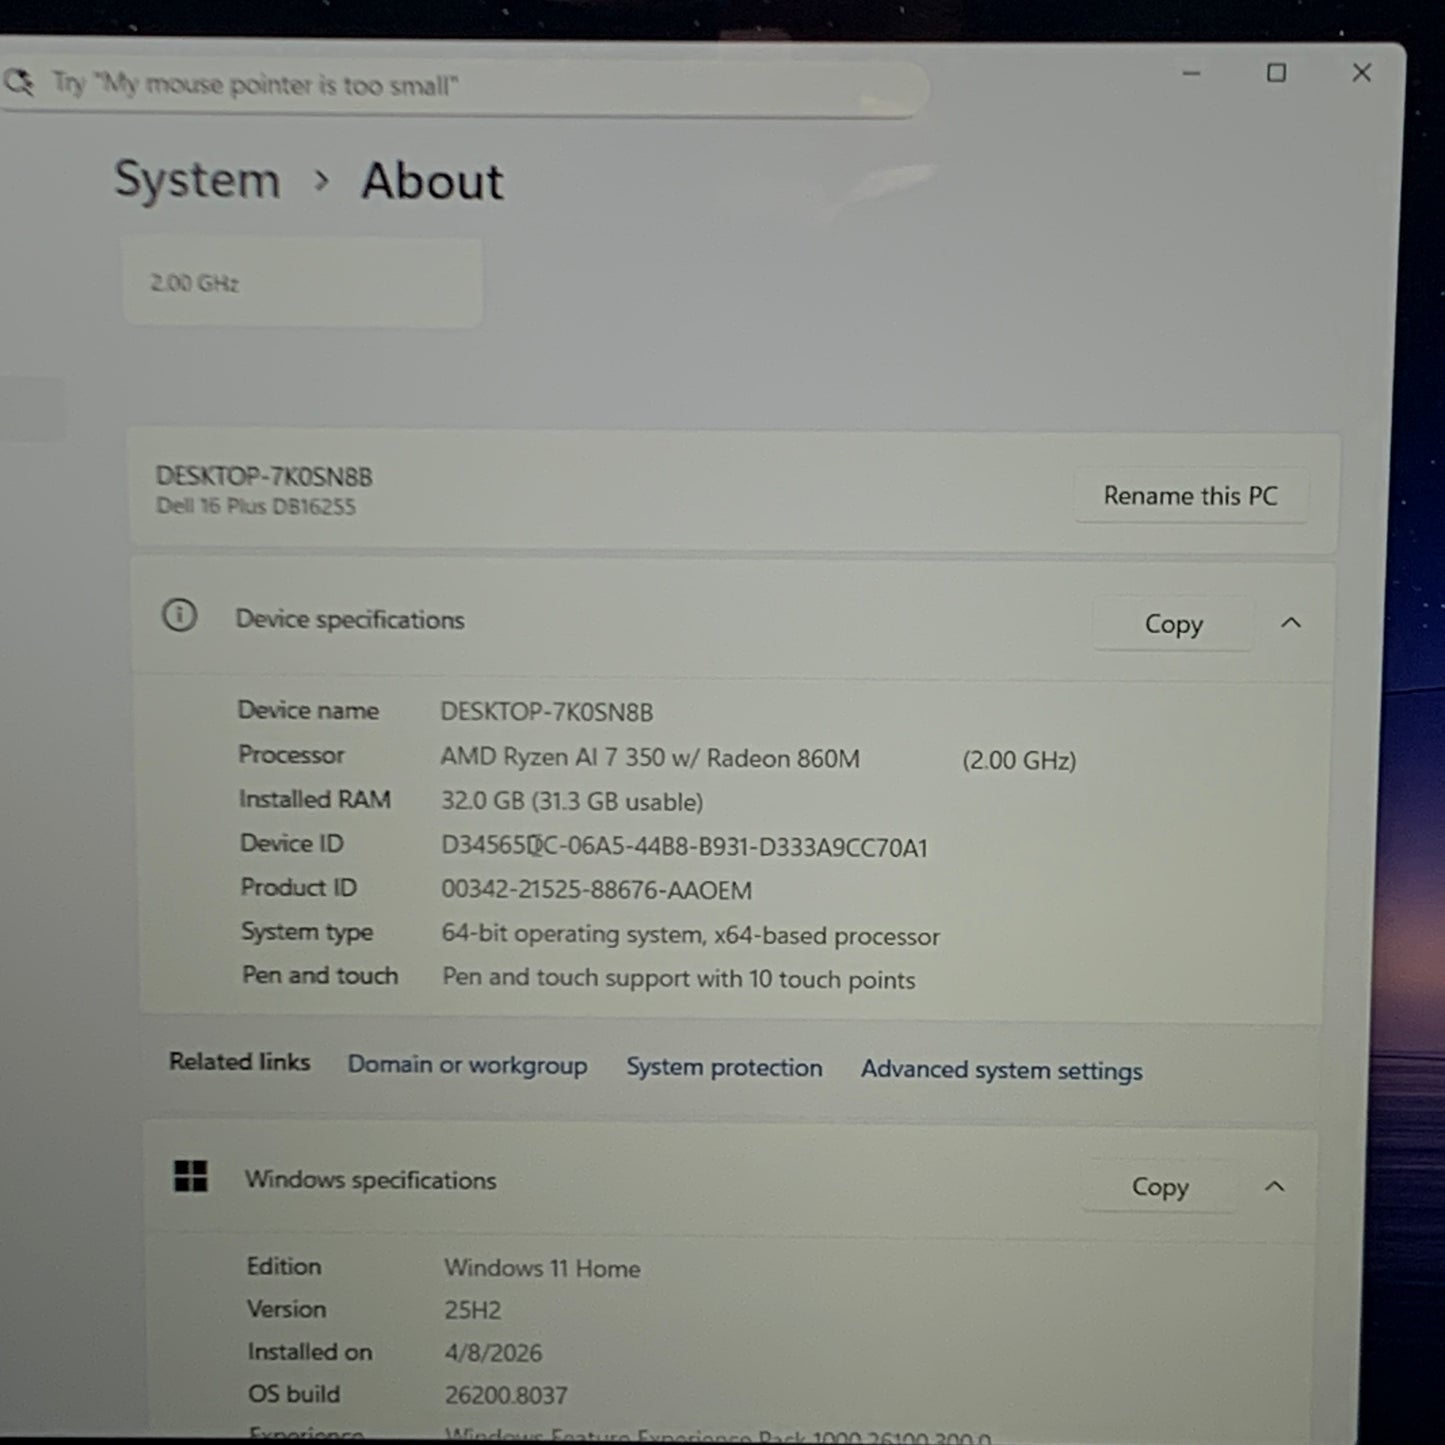Navigate back via the System breadcrumb

[x=197, y=180]
